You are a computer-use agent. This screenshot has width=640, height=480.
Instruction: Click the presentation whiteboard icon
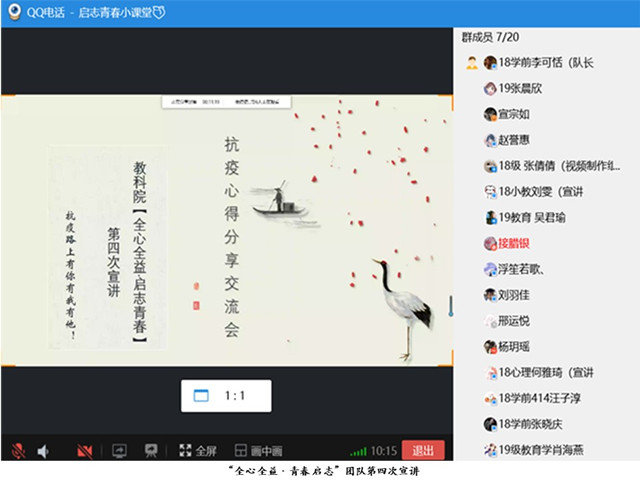point(151,450)
